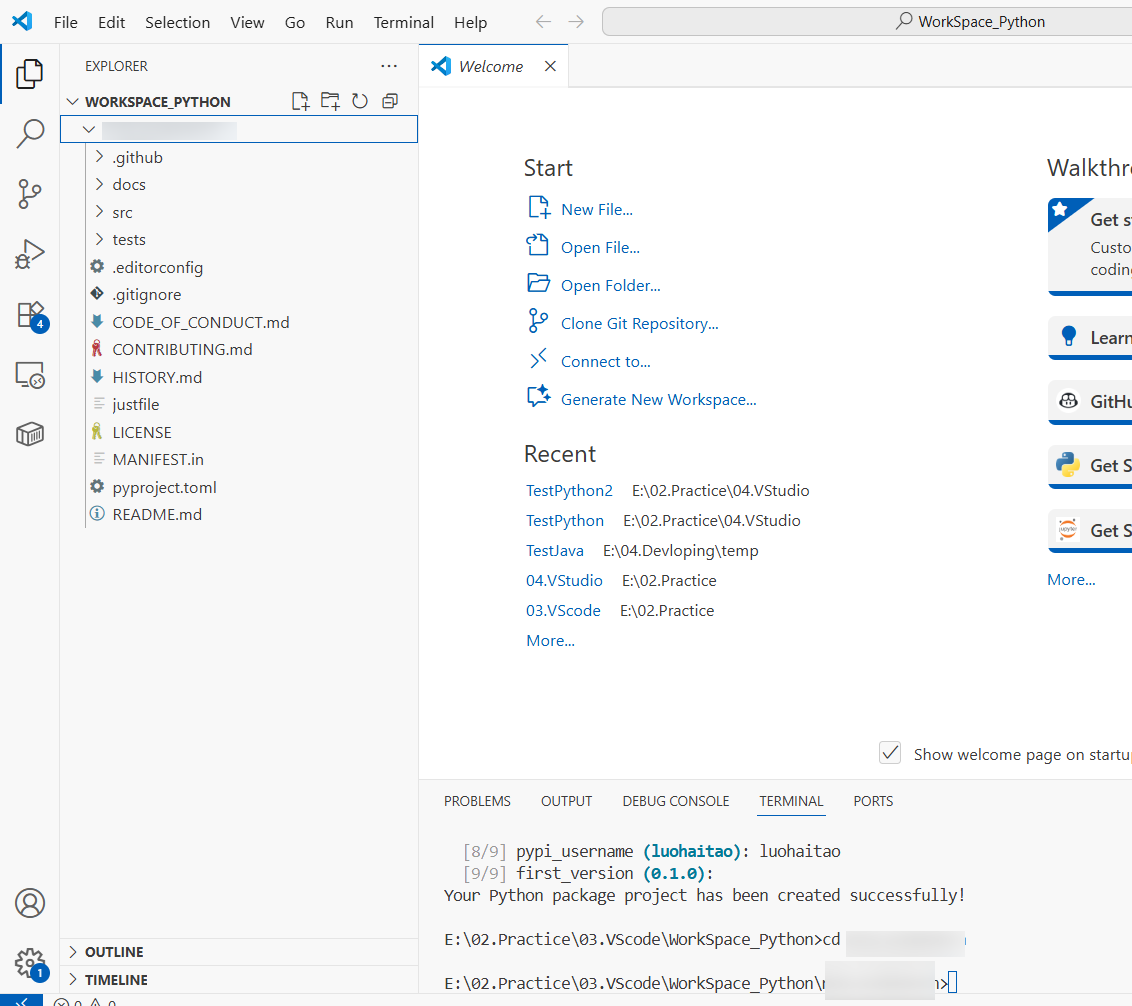Open the Edit menu
The image size is (1132, 1006).
pos(111,22)
